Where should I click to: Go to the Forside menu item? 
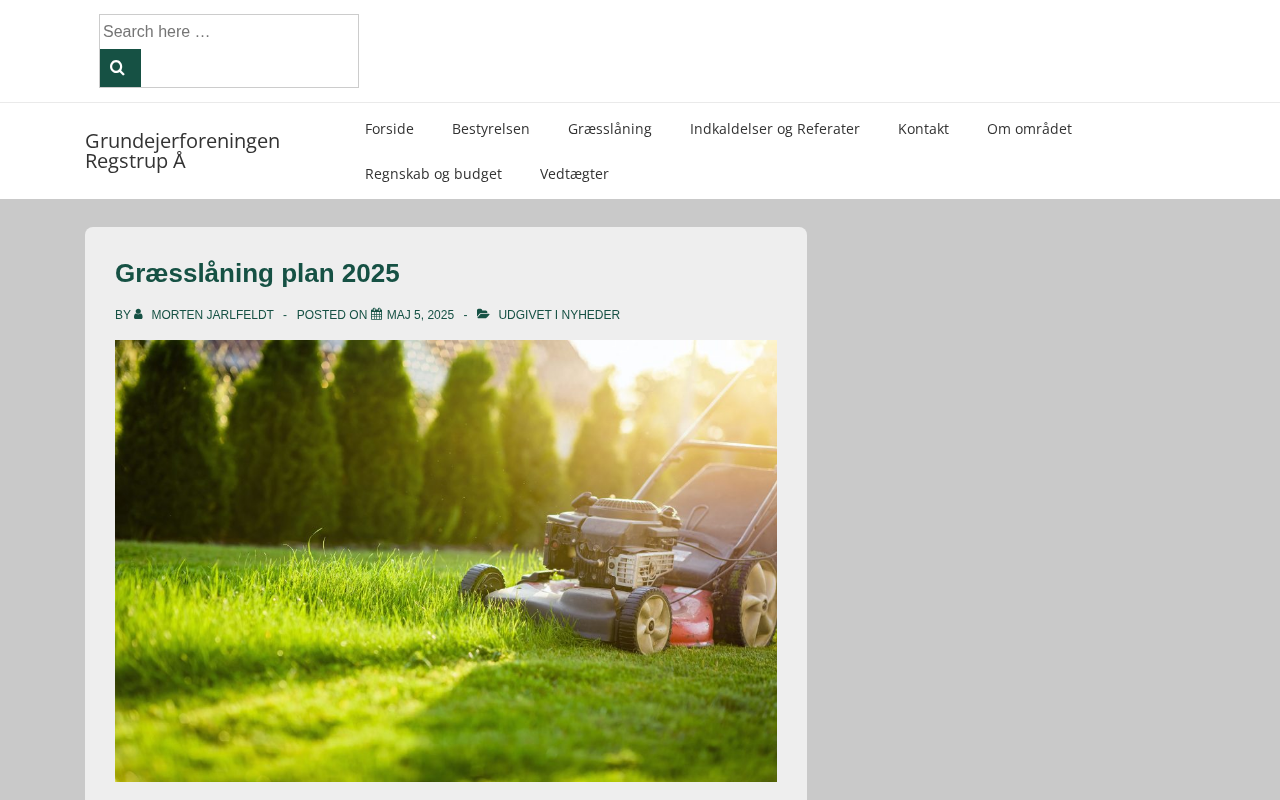tap(389, 129)
